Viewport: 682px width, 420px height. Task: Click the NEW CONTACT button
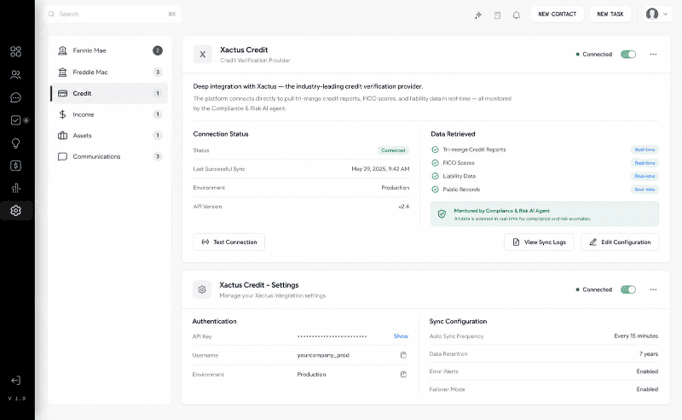point(557,14)
